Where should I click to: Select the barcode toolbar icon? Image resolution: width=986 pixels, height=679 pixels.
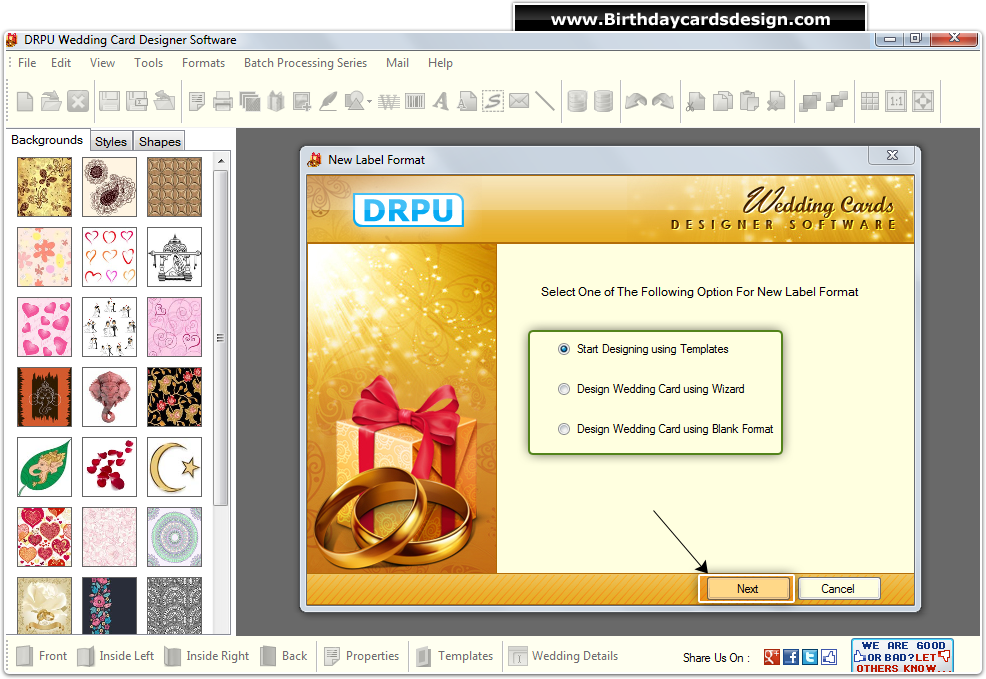[x=415, y=101]
